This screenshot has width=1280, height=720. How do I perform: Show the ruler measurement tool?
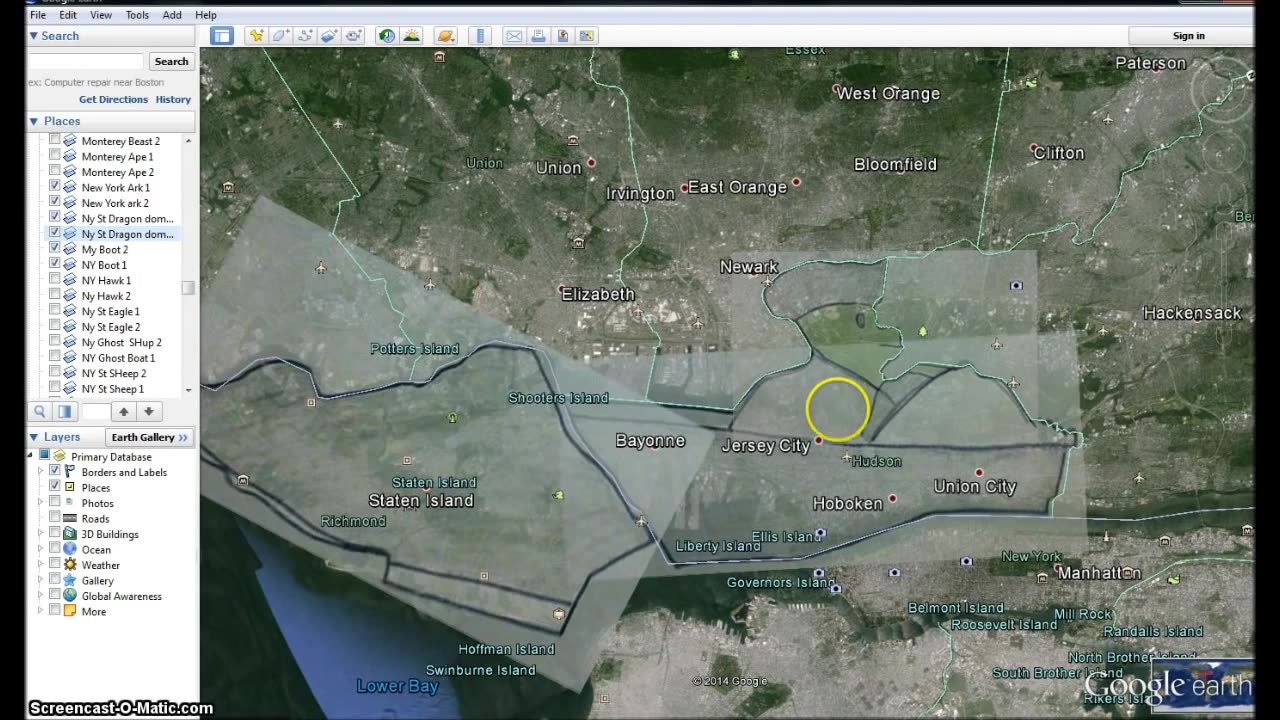480,36
